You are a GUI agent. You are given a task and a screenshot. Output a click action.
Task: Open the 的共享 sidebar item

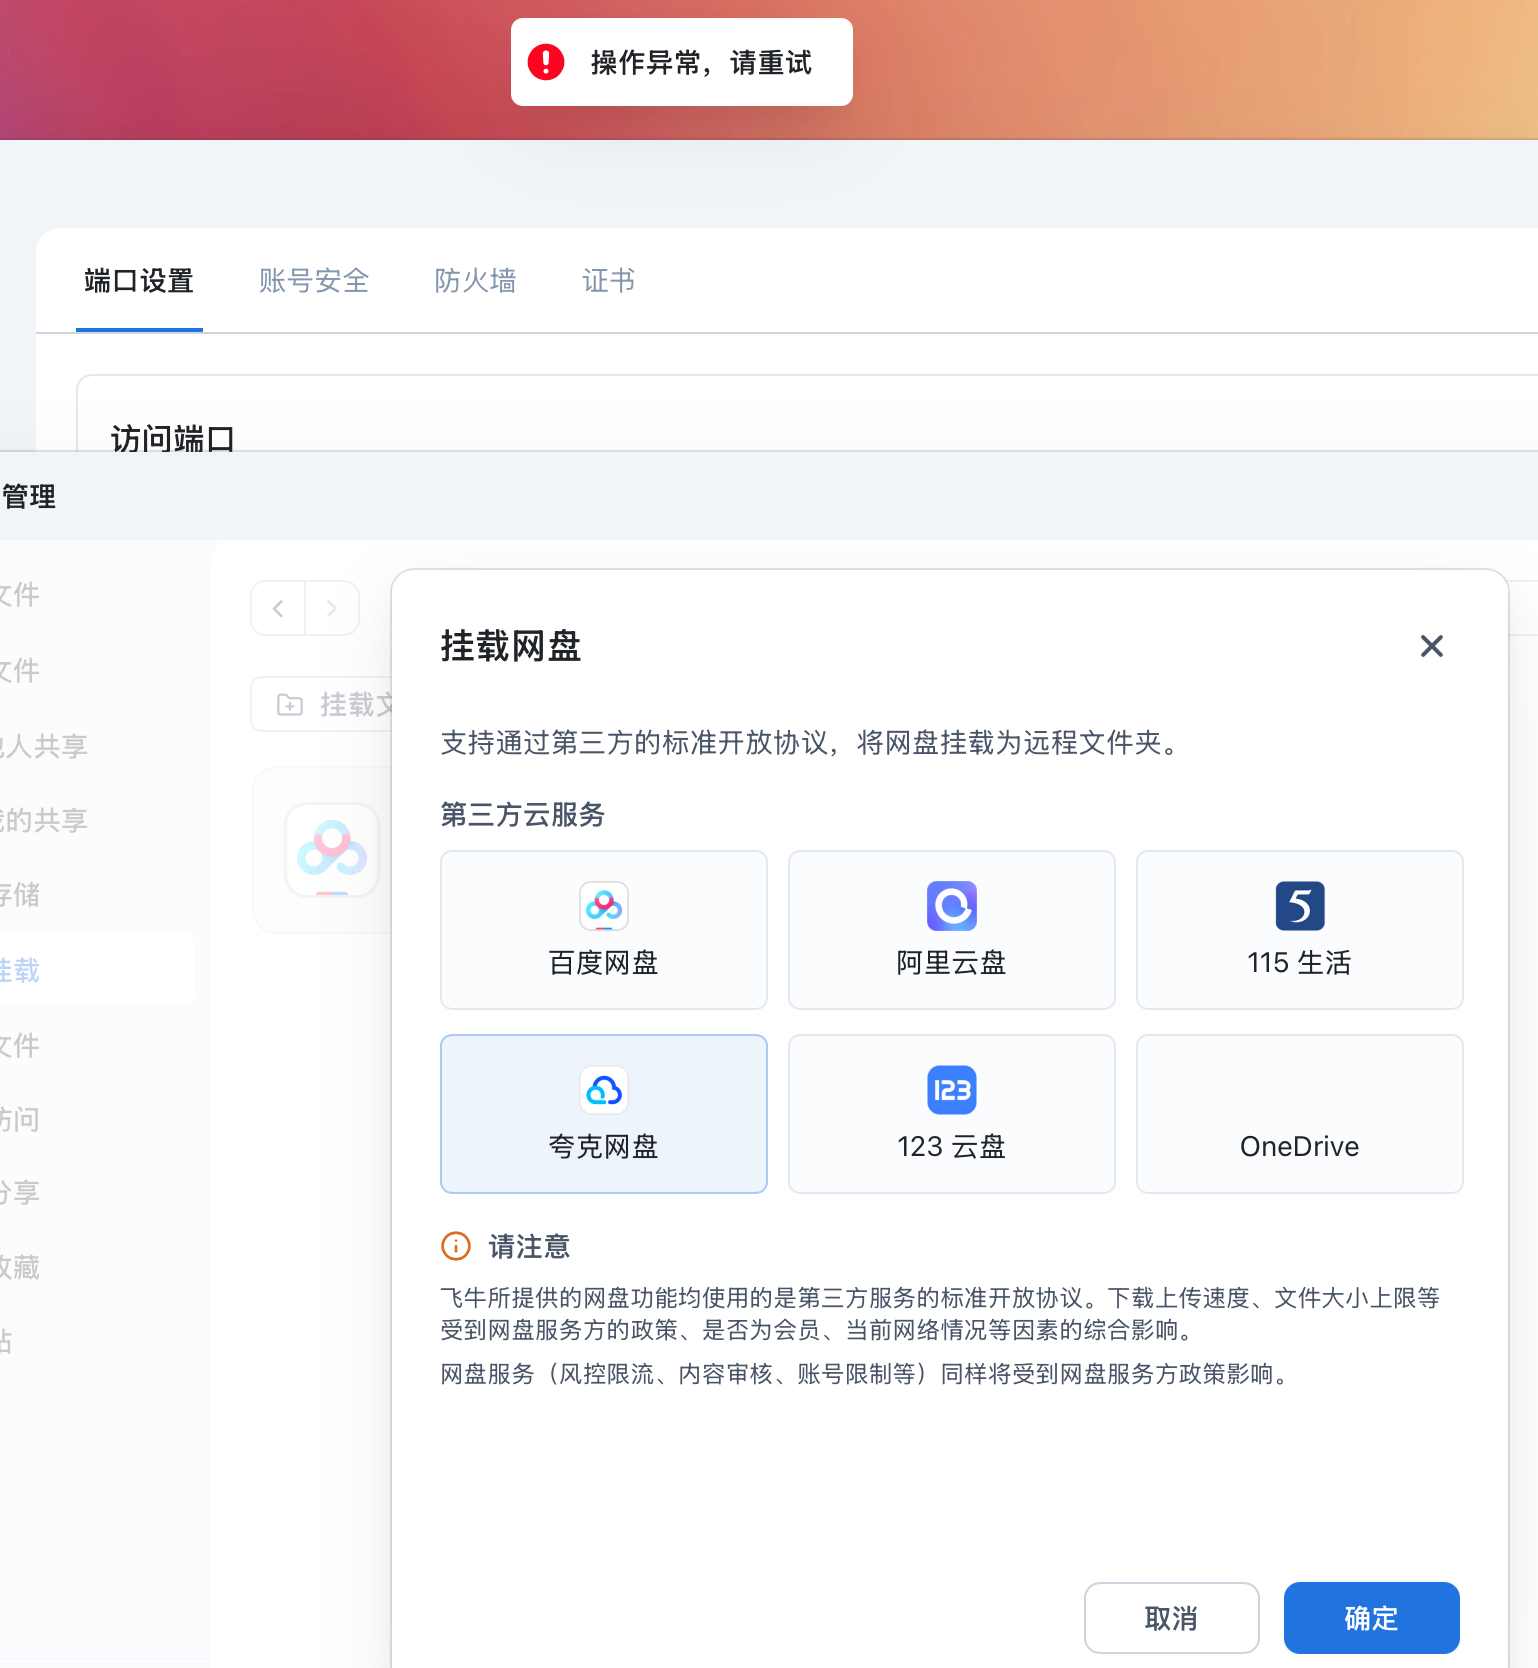[x=44, y=821]
